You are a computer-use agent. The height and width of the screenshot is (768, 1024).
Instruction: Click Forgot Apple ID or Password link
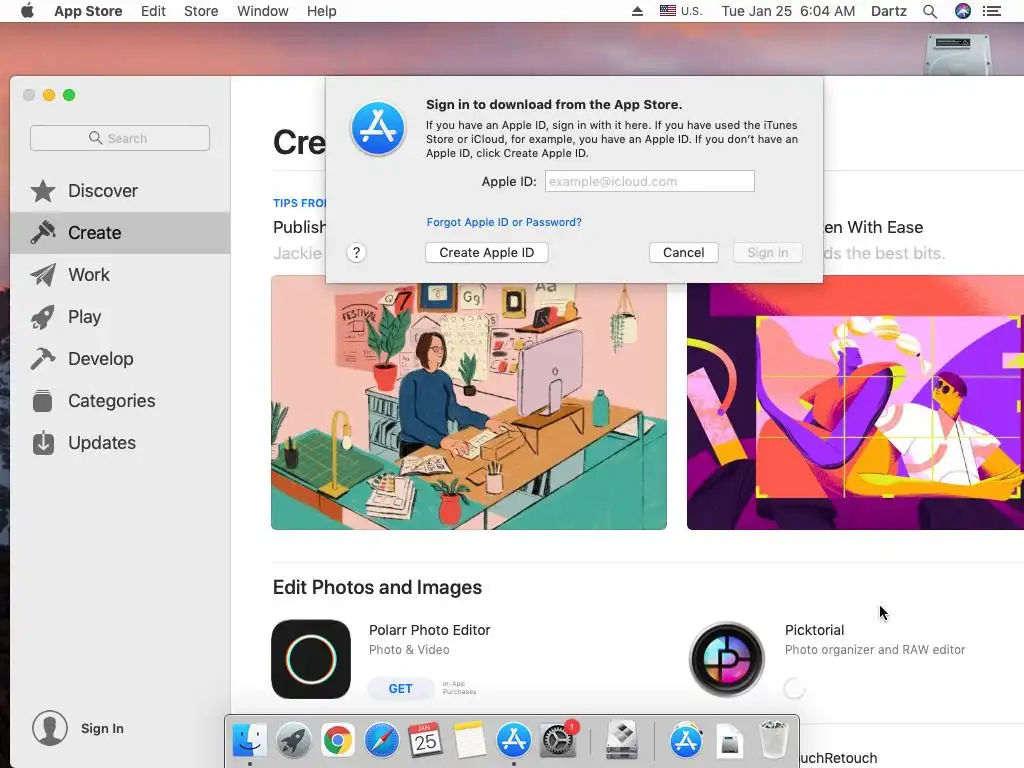tap(504, 222)
